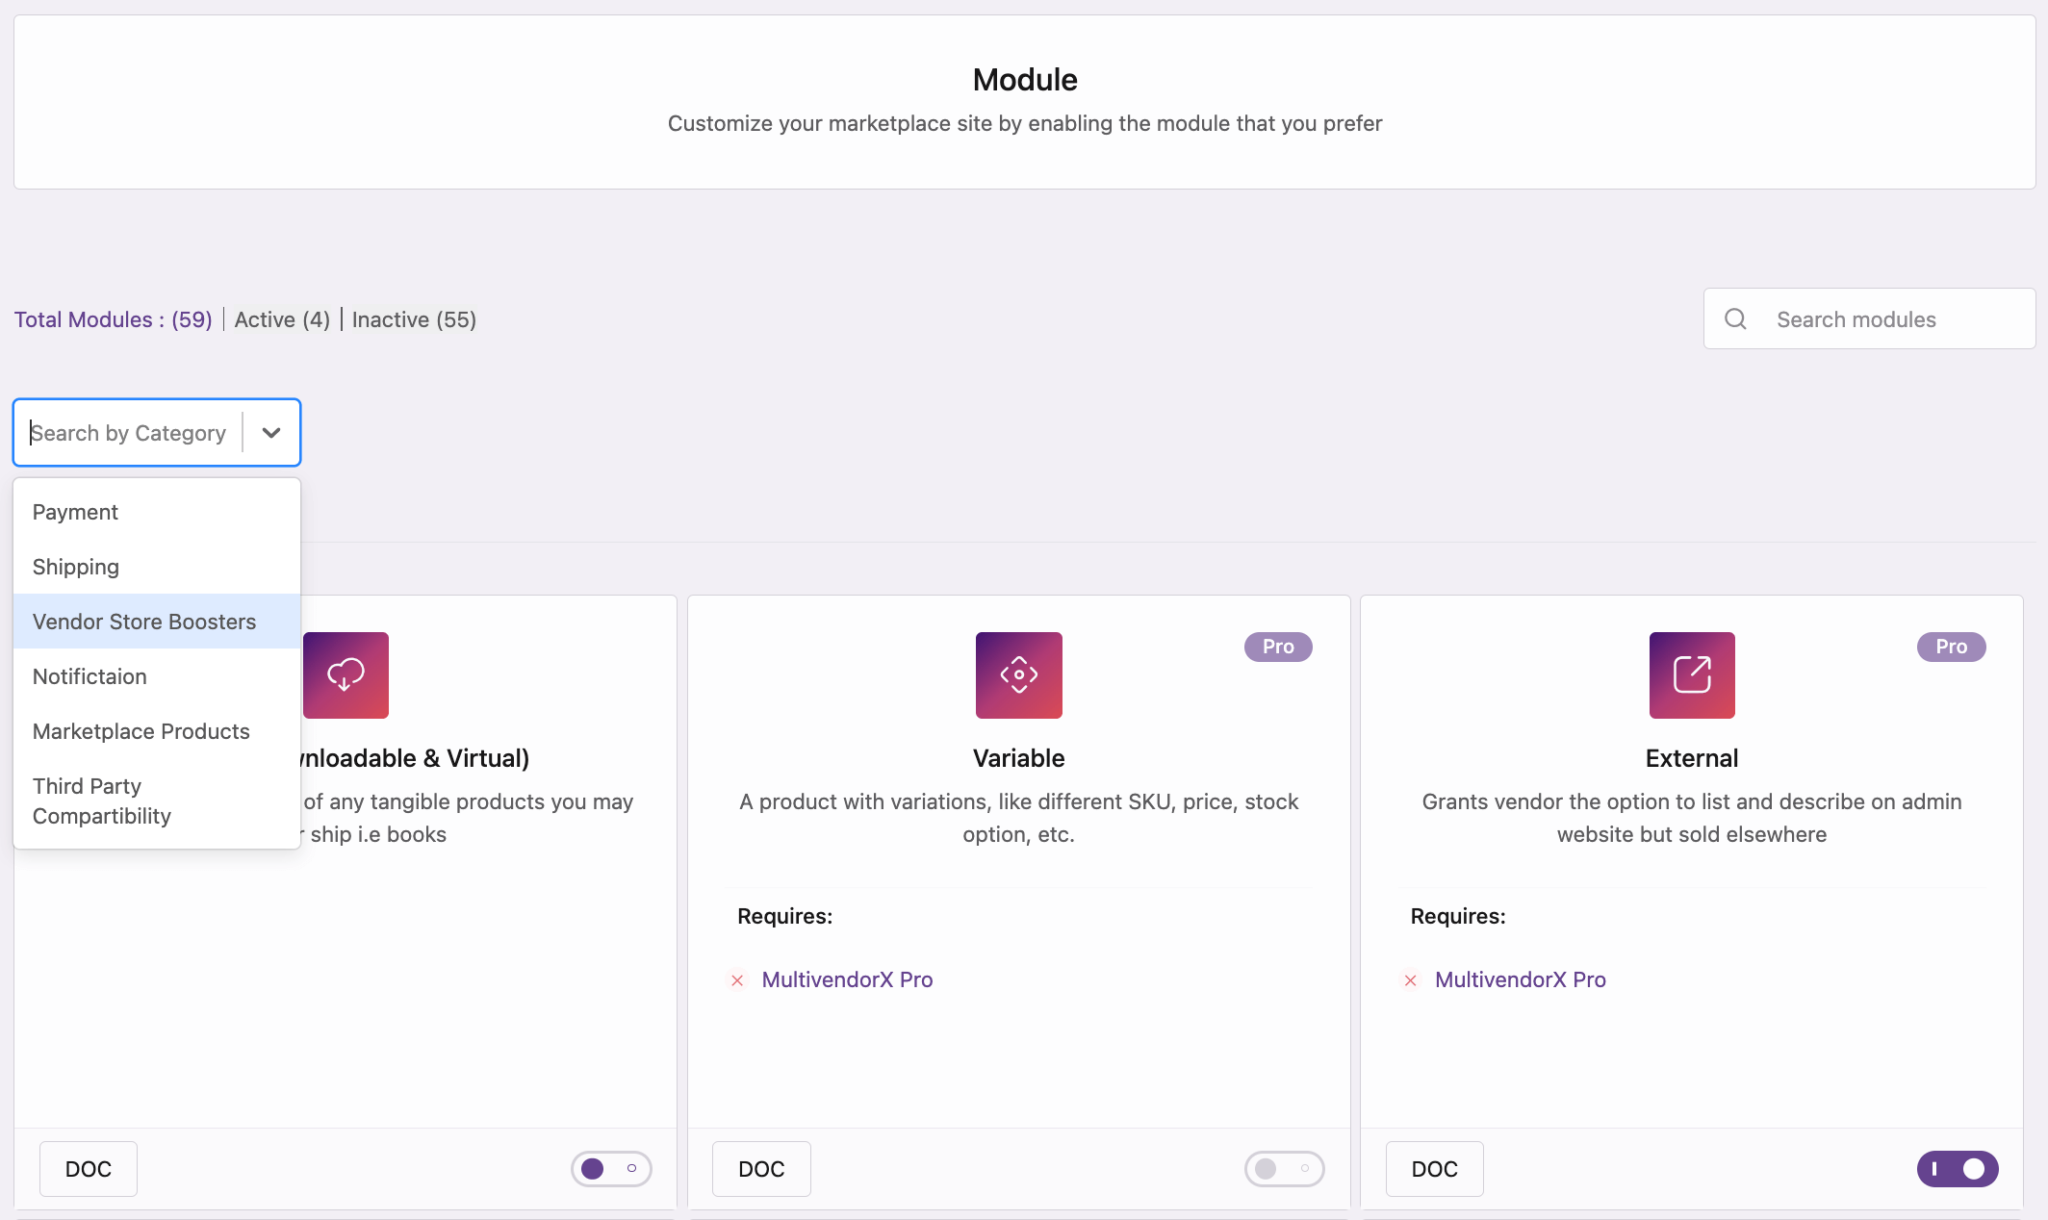Collapse the category dropdown chevron
The image size is (2048, 1220).
[x=271, y=433]
